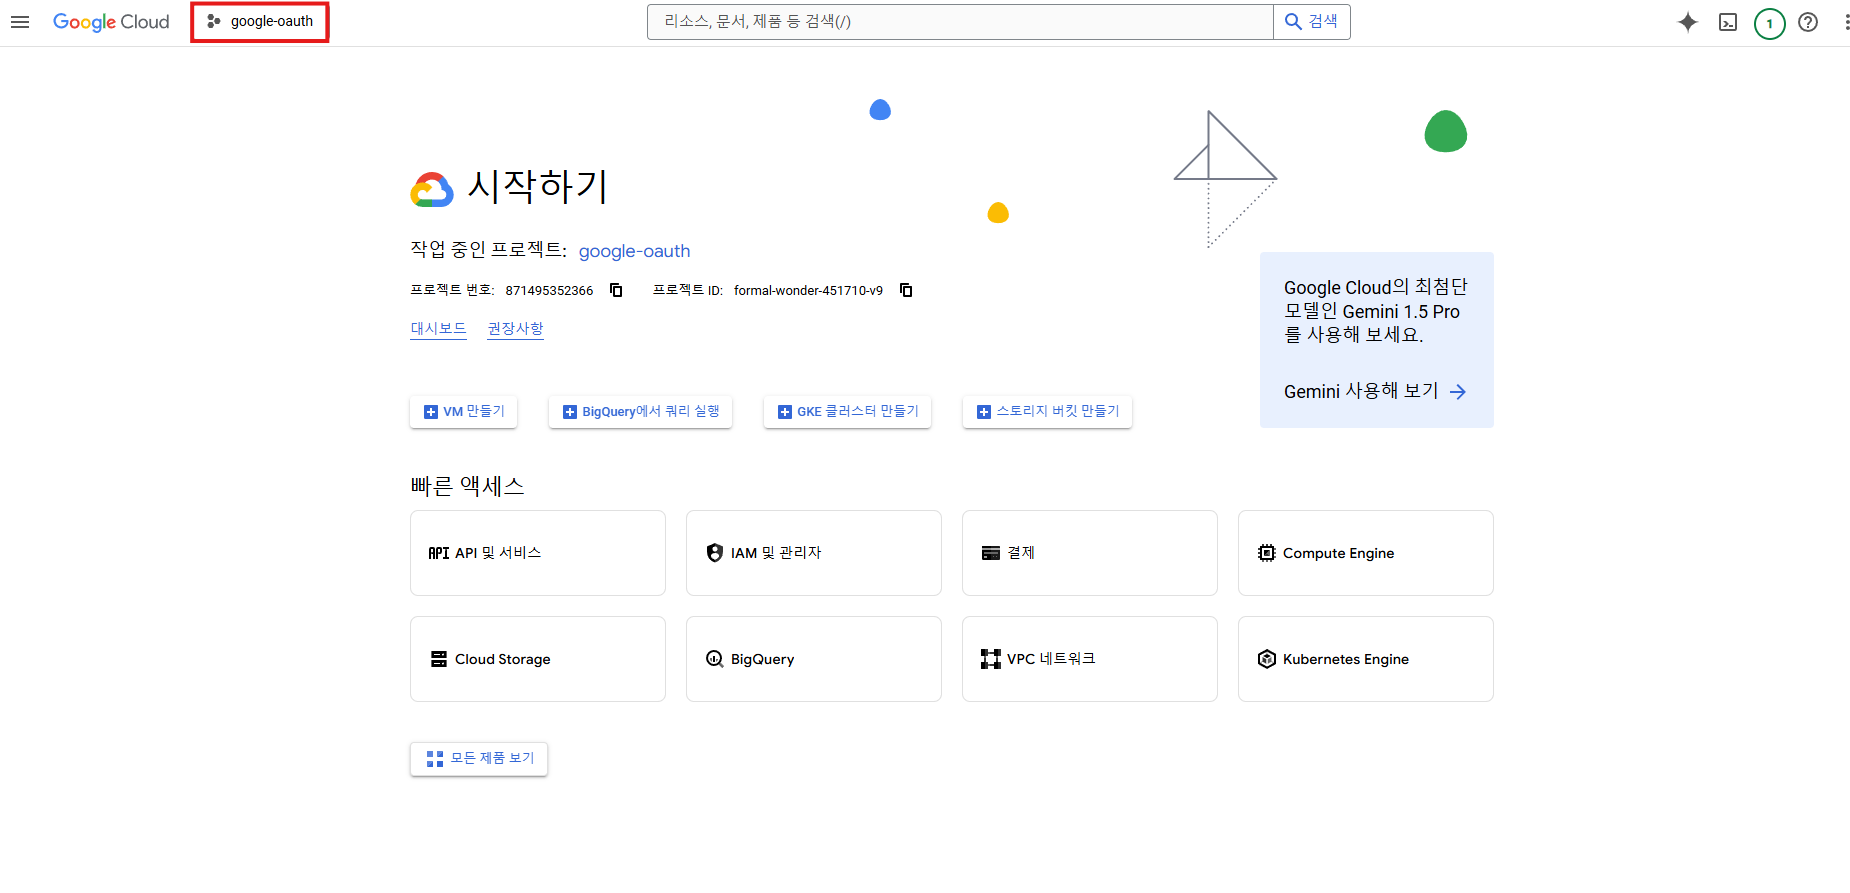
Task: Click the VM 만들기 button
Action: (463, 412)
